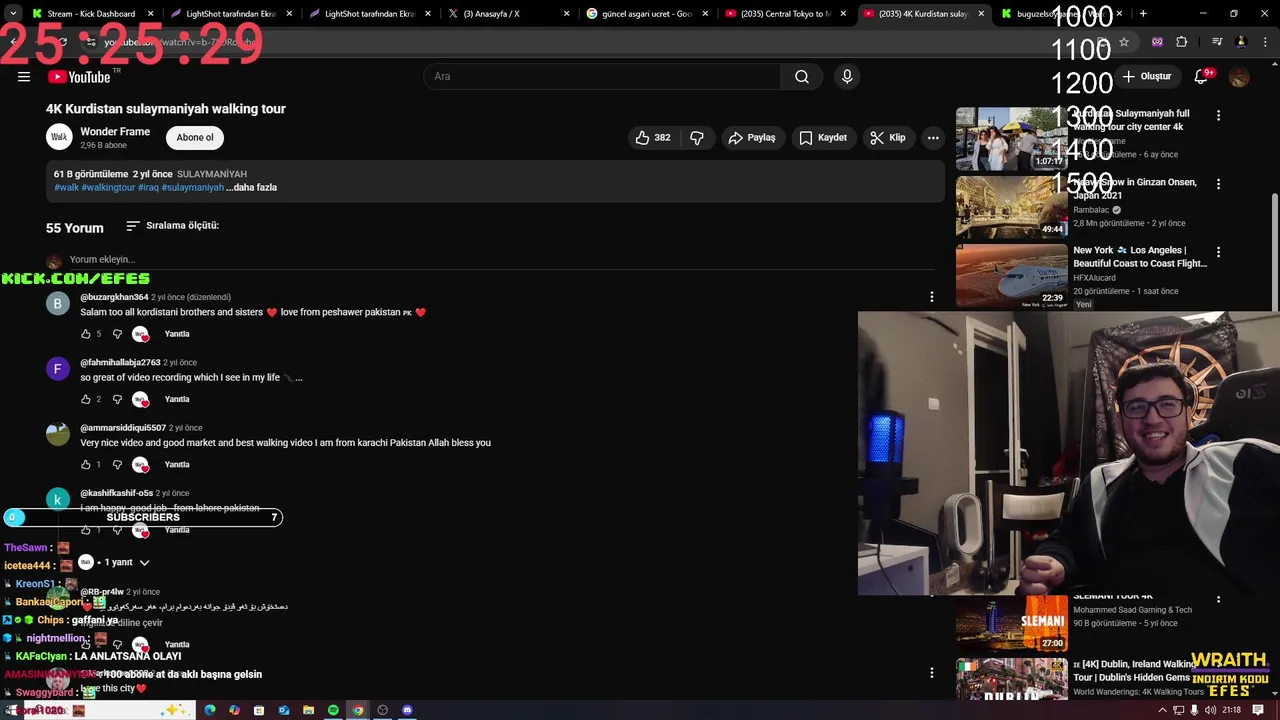This screenshot has width=1280, height=720.
Task: Click the Yorum ekleyin comment box
Action: click(x=500, y=260)
